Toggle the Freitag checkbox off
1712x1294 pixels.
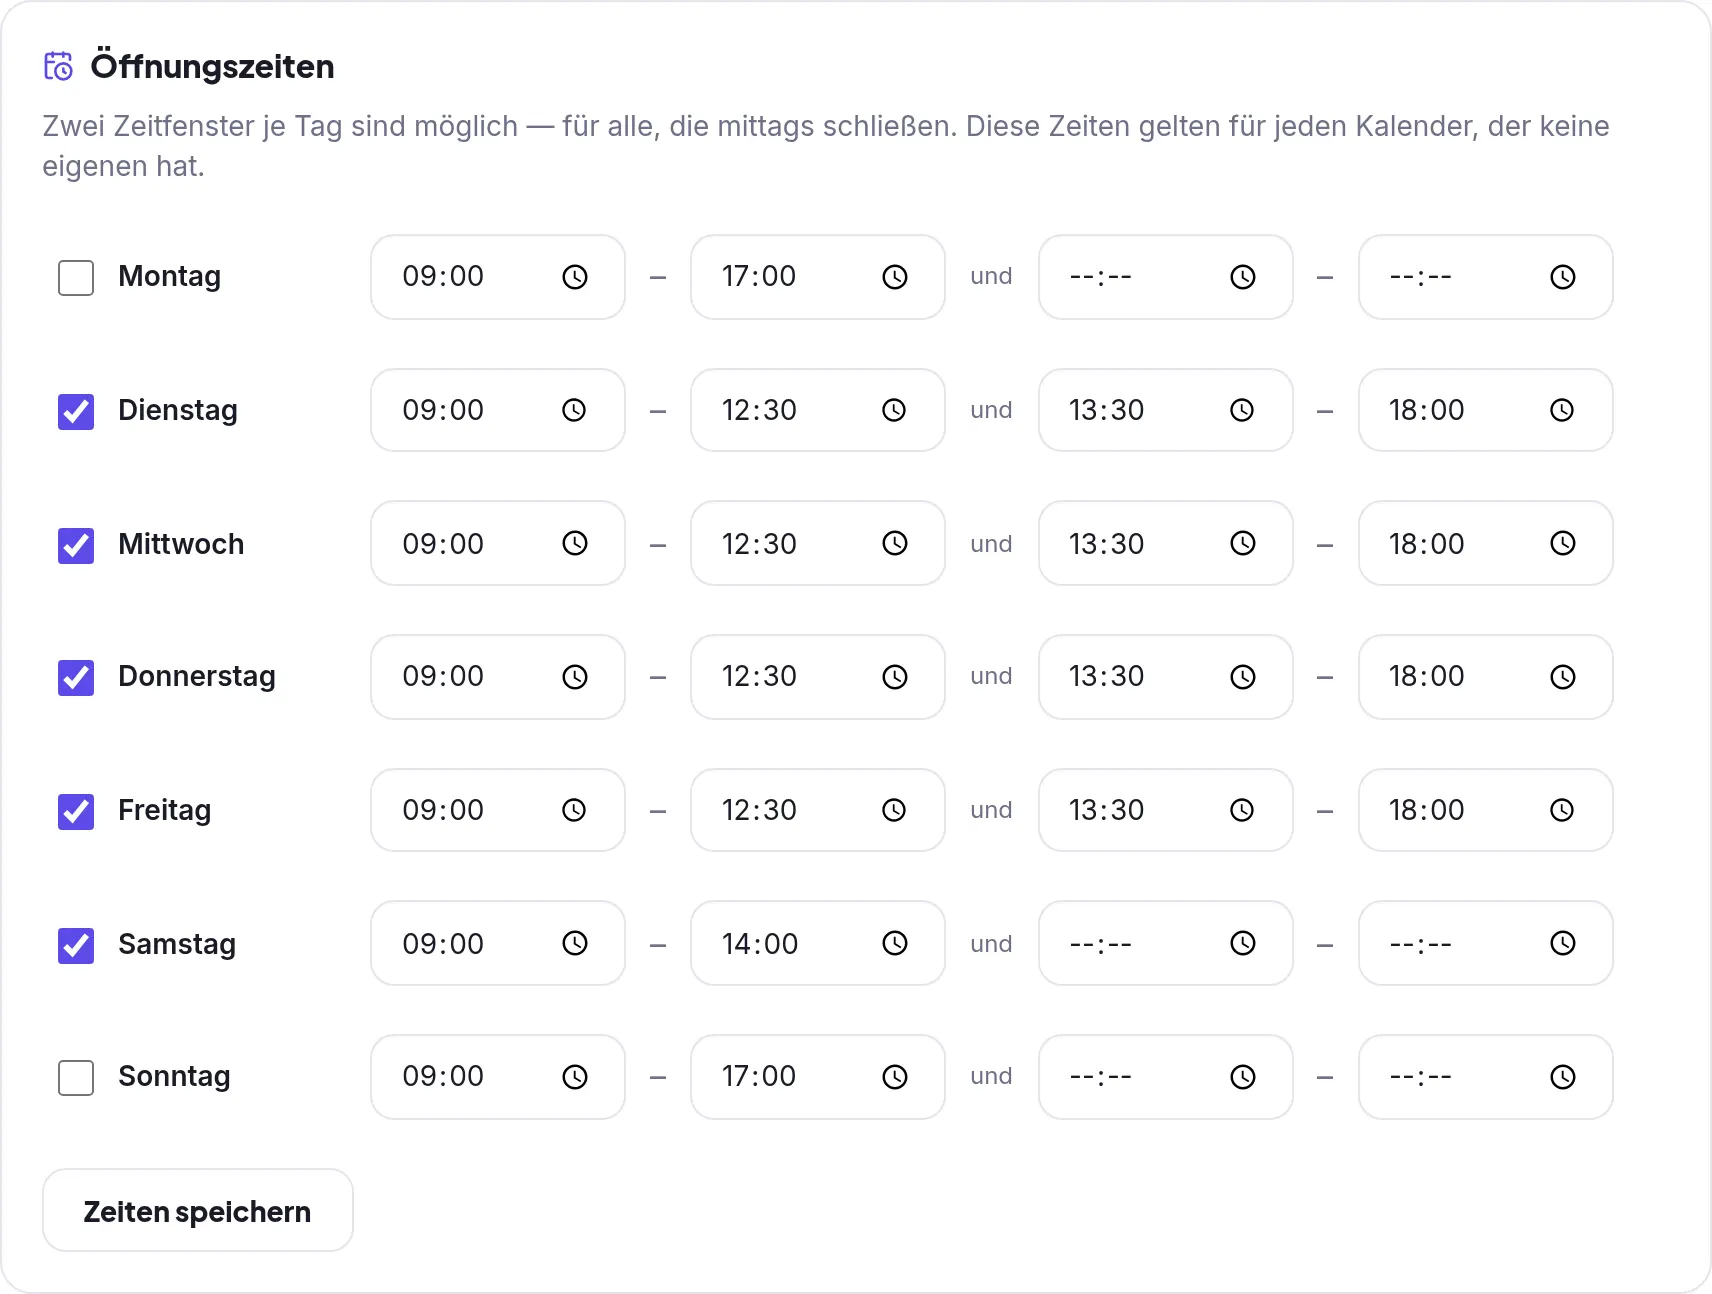coord(76,811)
